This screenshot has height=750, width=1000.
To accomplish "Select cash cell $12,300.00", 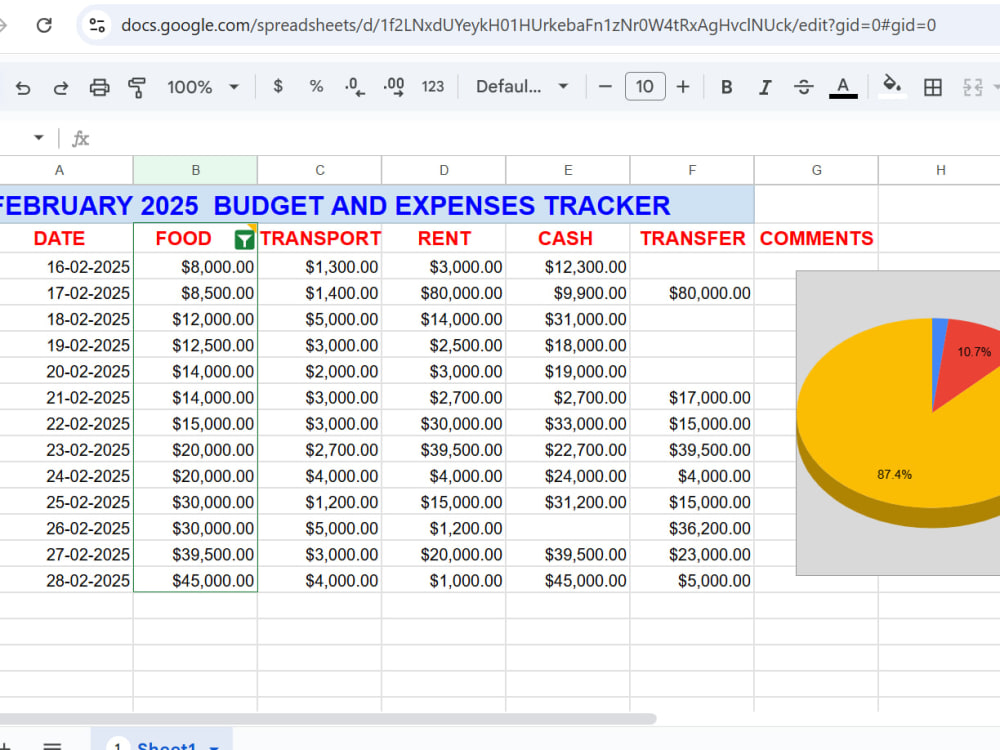I will (x=568, y=267).
